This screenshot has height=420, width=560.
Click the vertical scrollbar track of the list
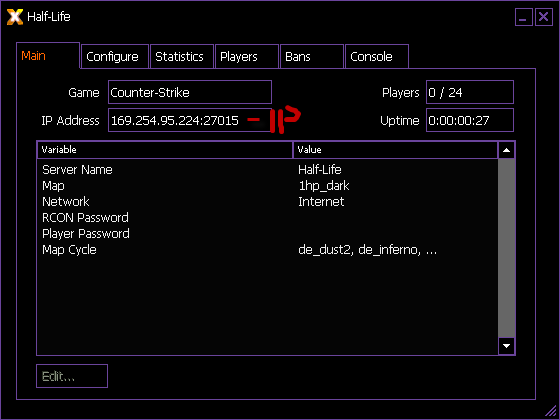click(506, 248)
